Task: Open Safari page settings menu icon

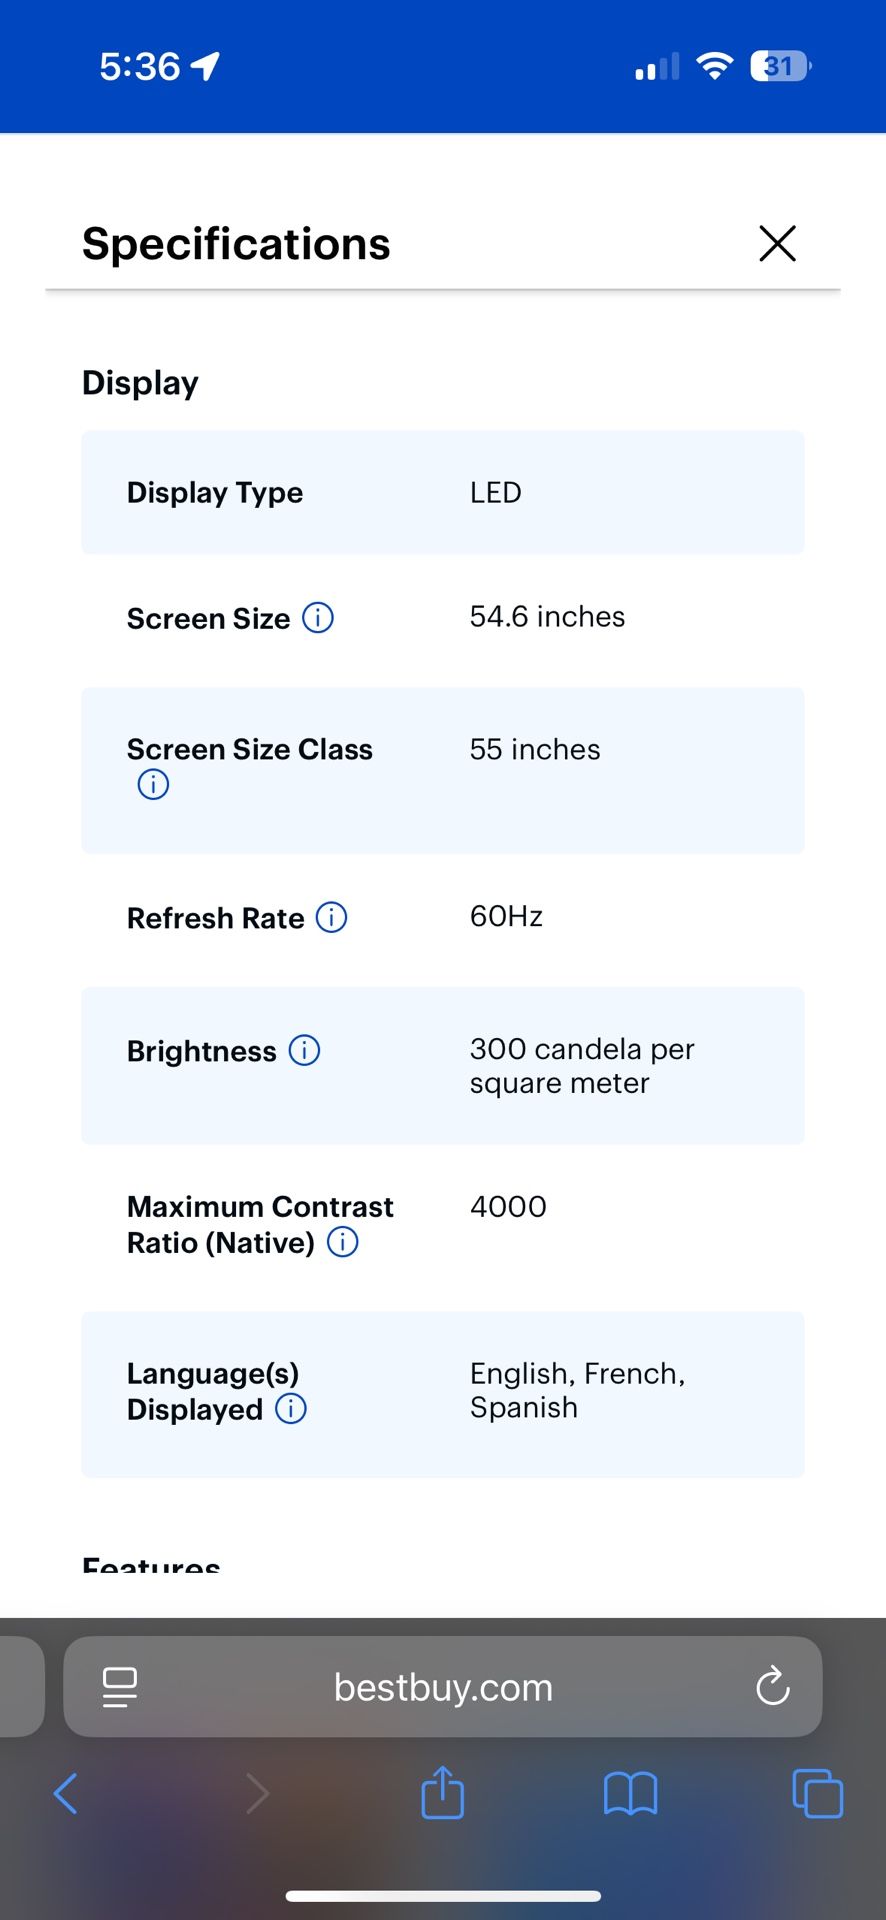Action: tap(119, 1687)
